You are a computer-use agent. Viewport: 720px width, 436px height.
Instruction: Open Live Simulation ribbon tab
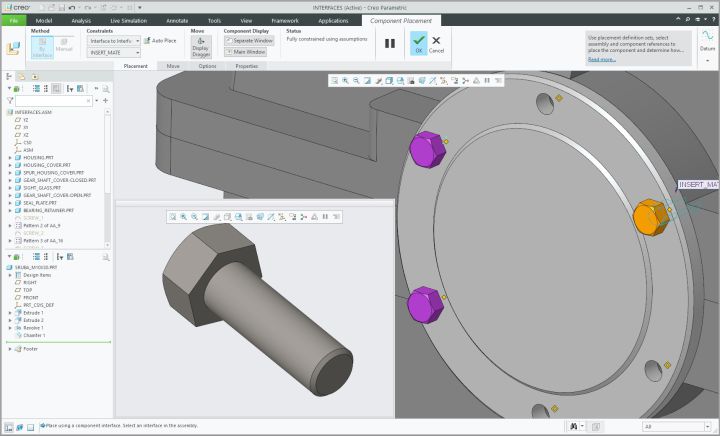pos(129,21)
